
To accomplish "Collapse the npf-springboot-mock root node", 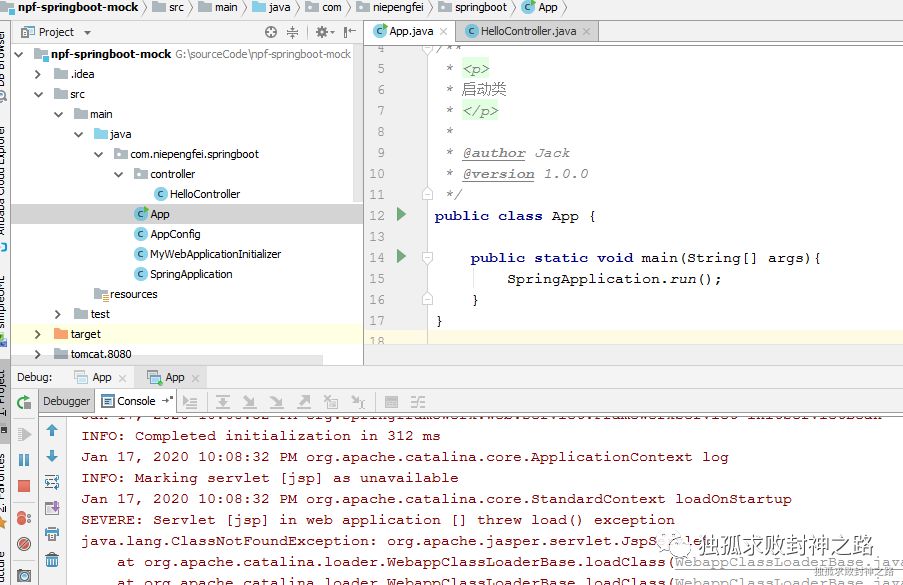I will [x=18, y=54].
